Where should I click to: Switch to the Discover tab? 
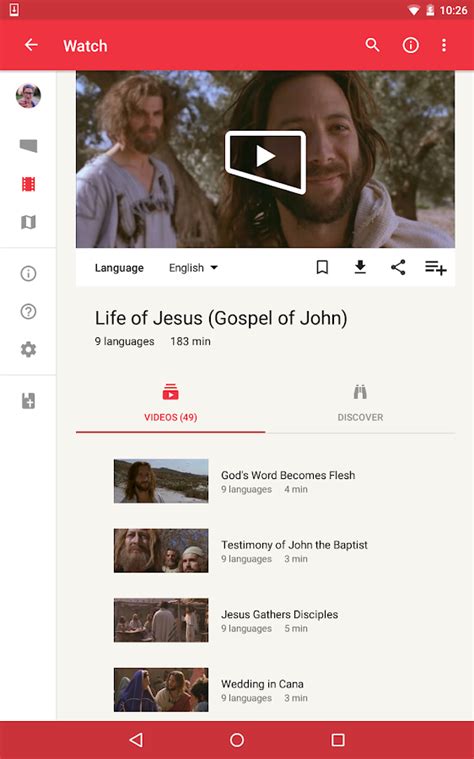[x=360, y=403]
